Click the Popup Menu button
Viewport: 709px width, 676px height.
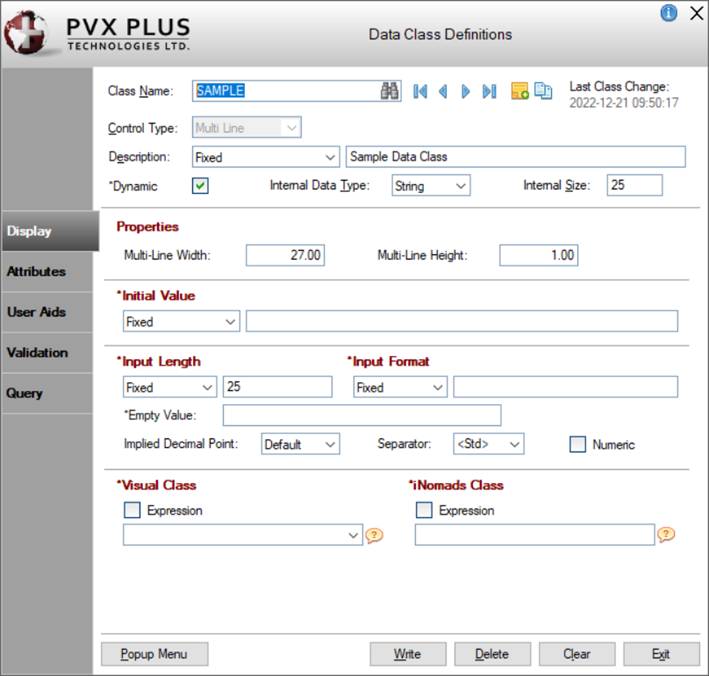click(154, 654)
